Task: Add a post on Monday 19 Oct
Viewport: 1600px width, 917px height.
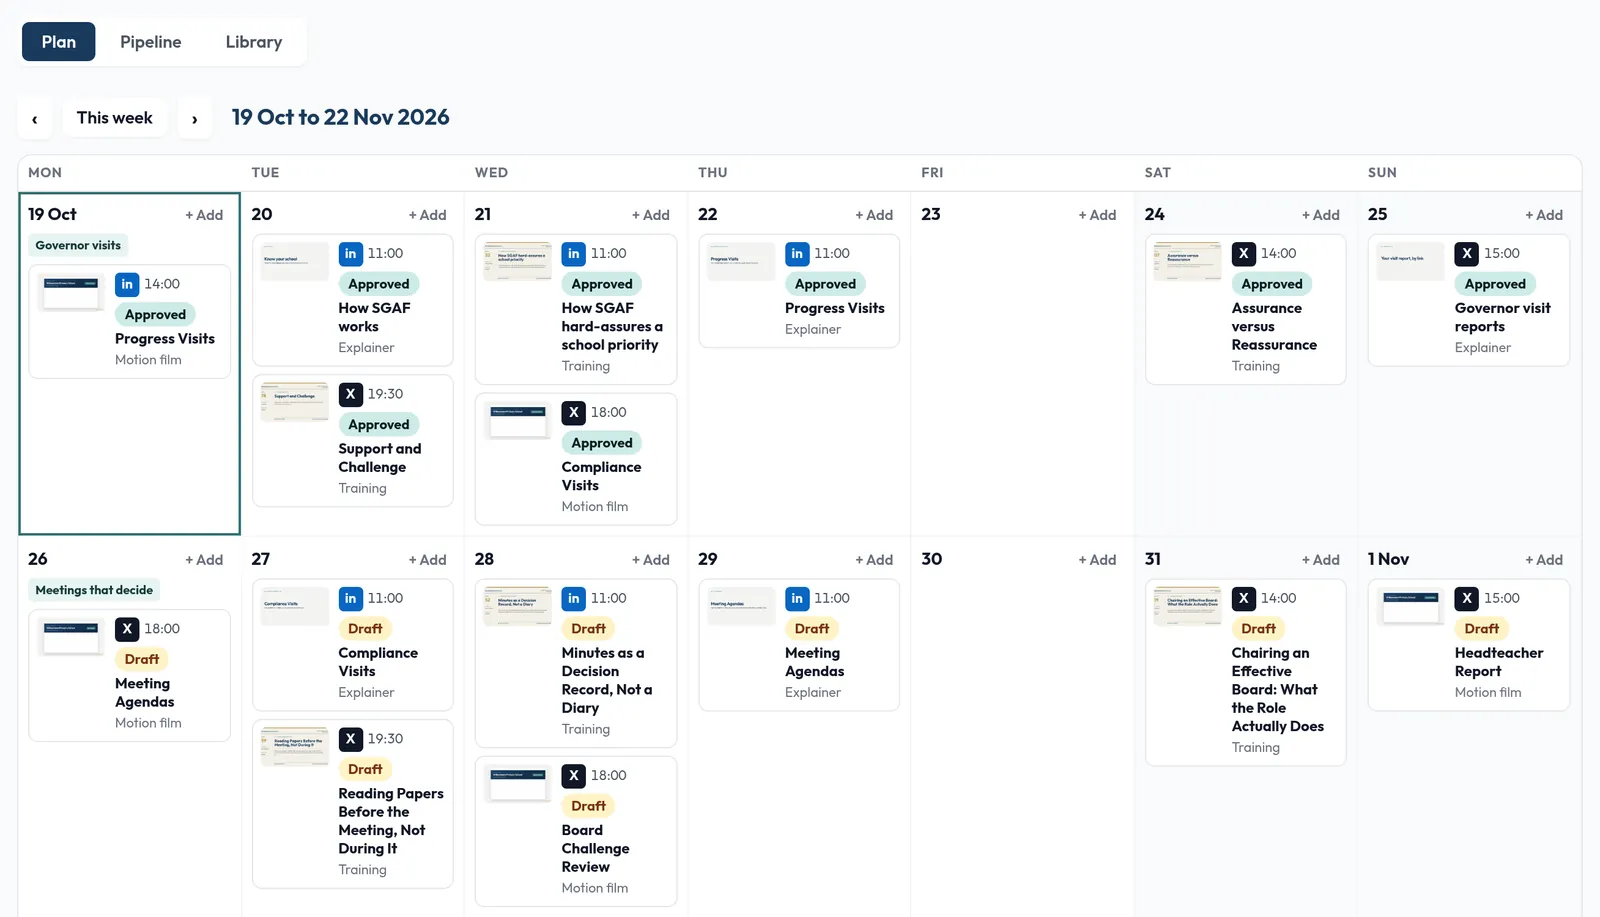Action: click(x=204, y=215)
